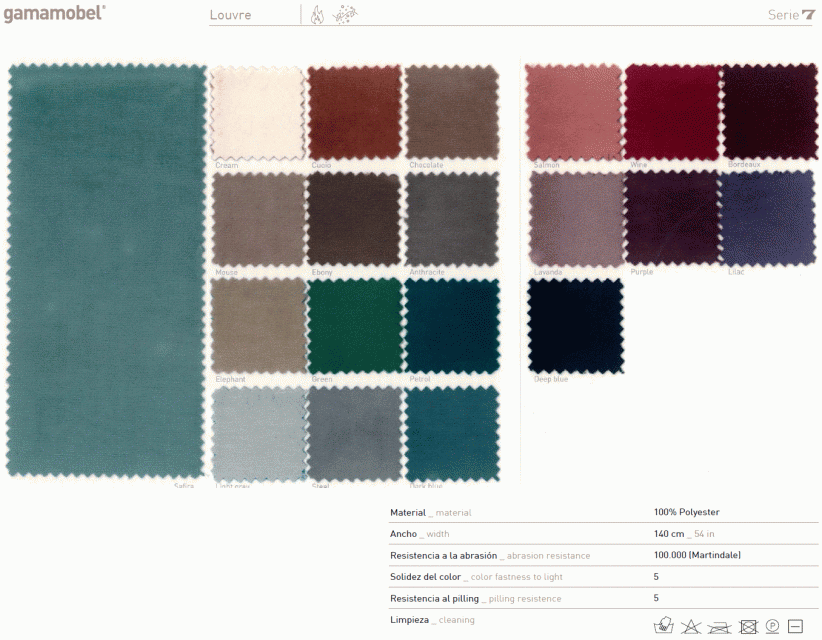Click the dry flat square icon
This screenshot has height=640, width=822.
click(x=796, y=626)
